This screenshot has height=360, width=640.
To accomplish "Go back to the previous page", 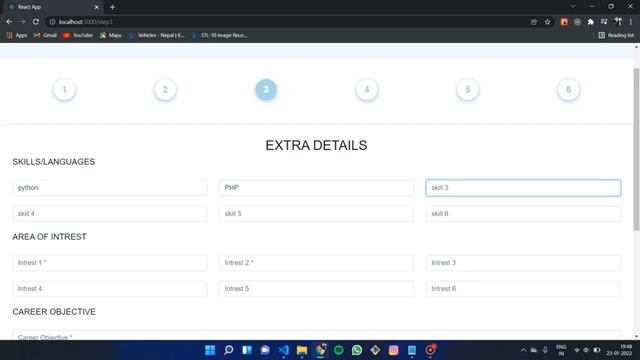I will click(x=9, y=22).
